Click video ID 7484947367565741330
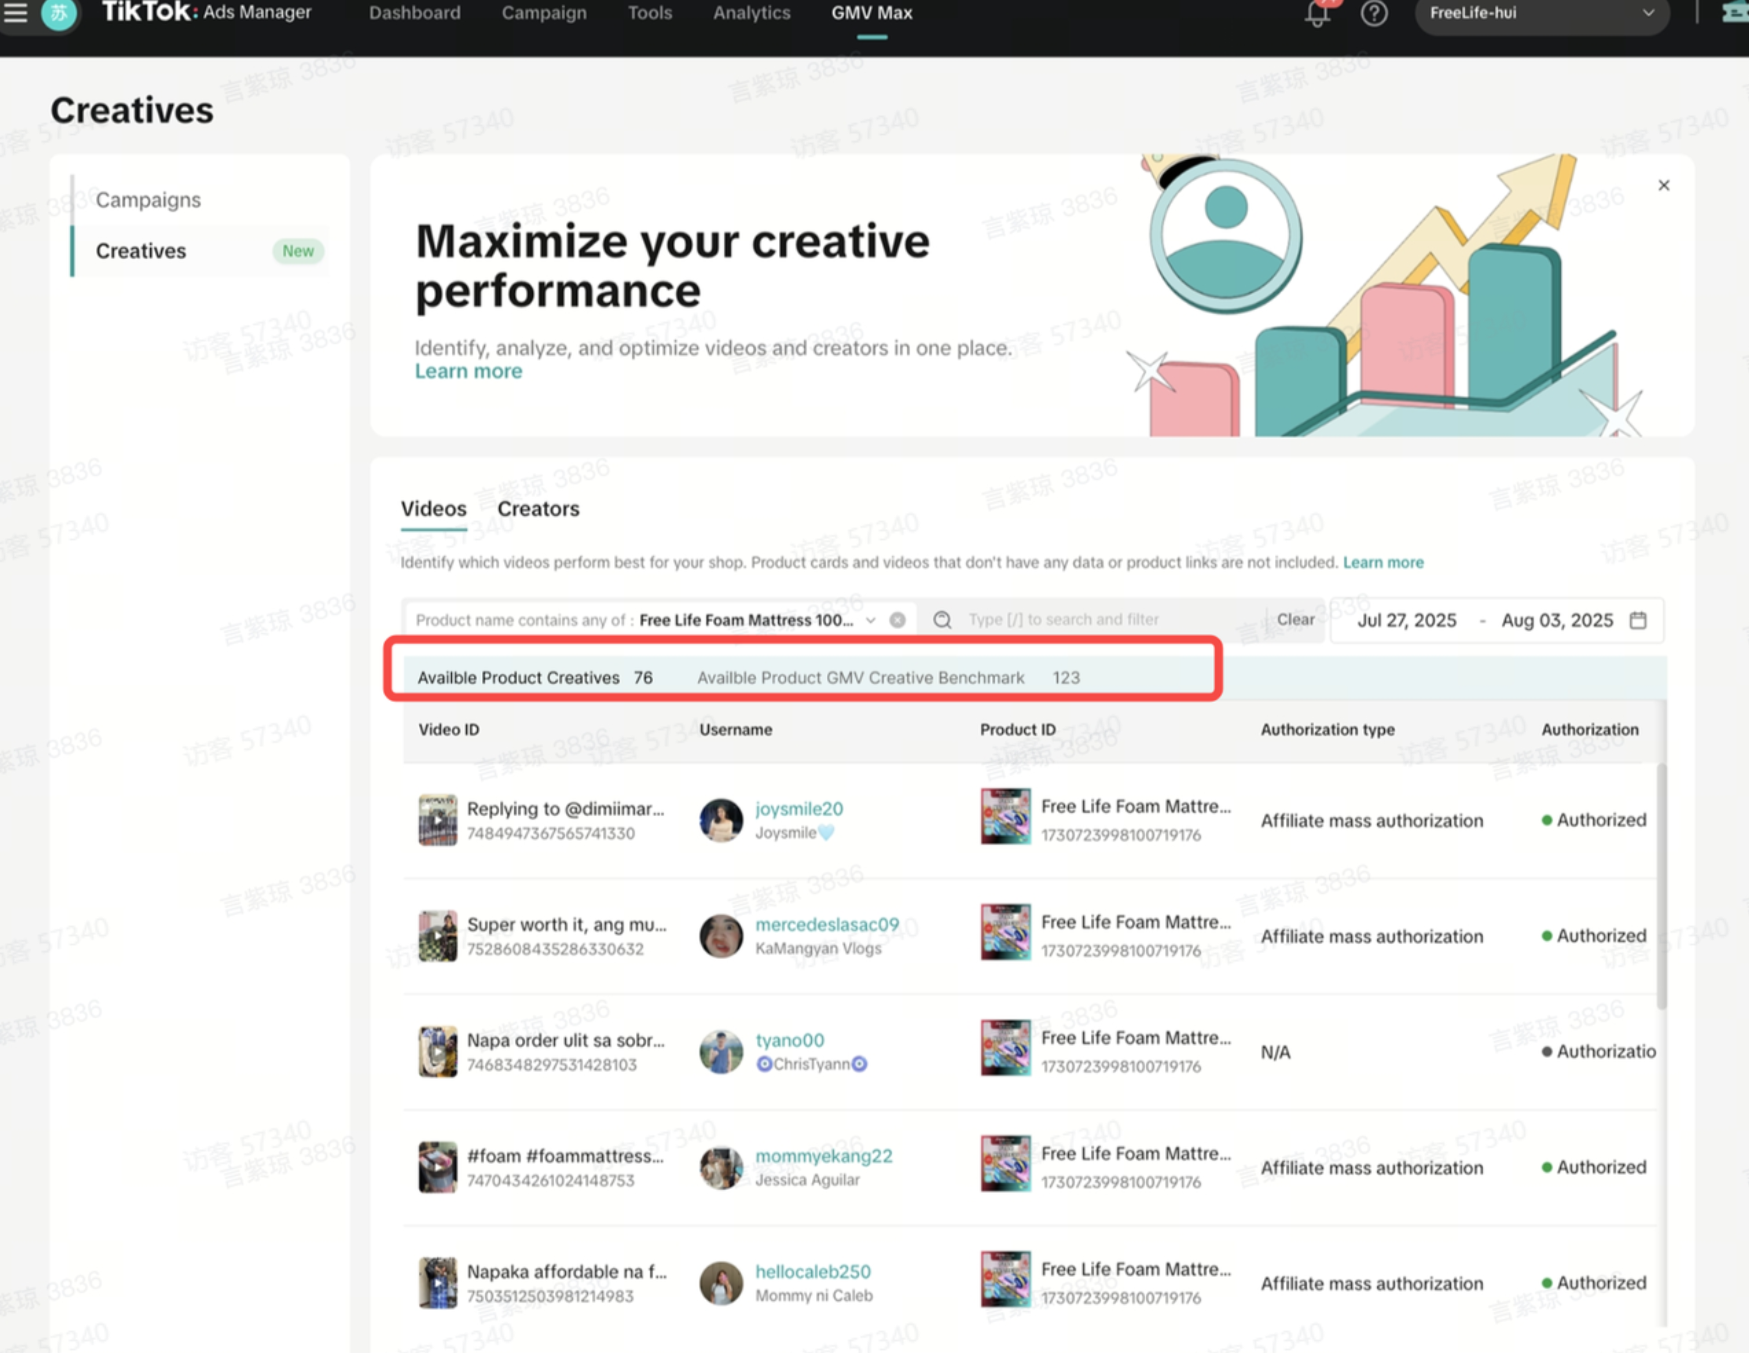1749x1353 pixels. coord(551,834)
